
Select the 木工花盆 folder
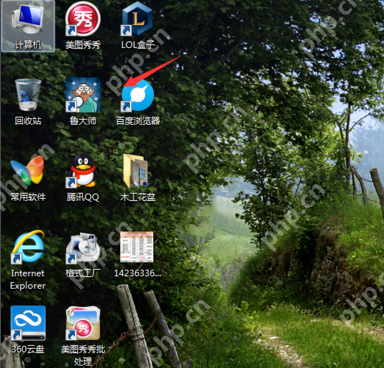(136, 171)
